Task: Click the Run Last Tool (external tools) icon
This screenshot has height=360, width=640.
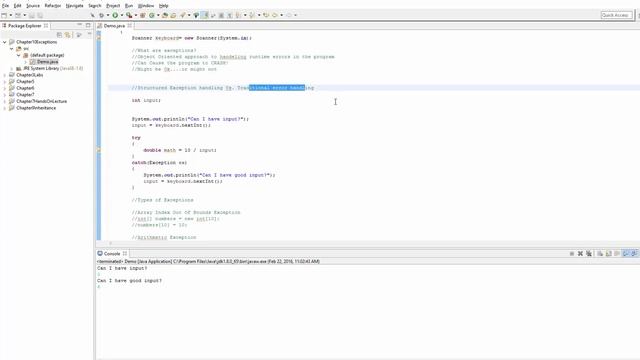Action: click(x=129, y=15)
